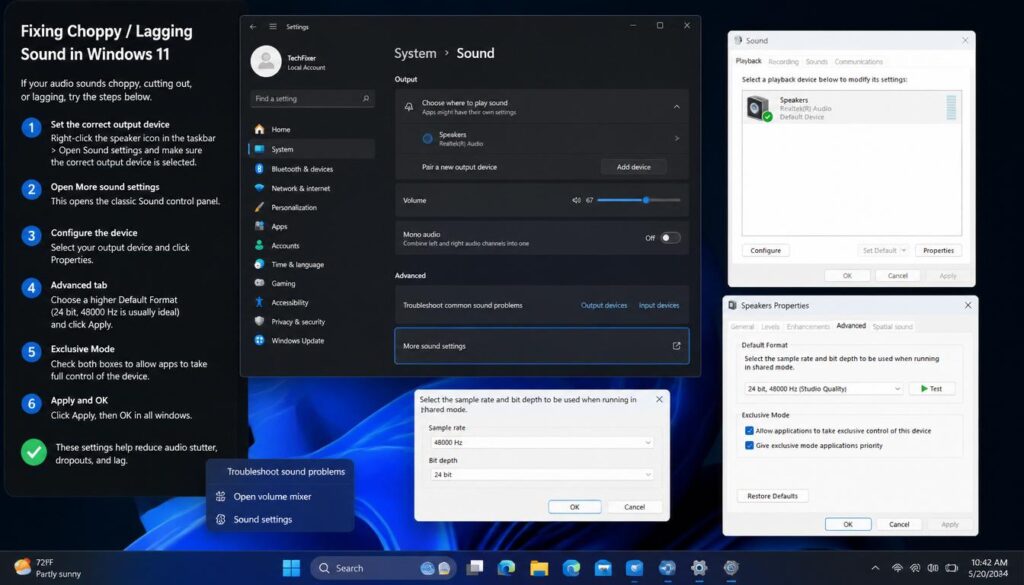This screenshot has width=1024, height=585.
Task: Select System in the Settings sidebar
Action: pos(311,149)
